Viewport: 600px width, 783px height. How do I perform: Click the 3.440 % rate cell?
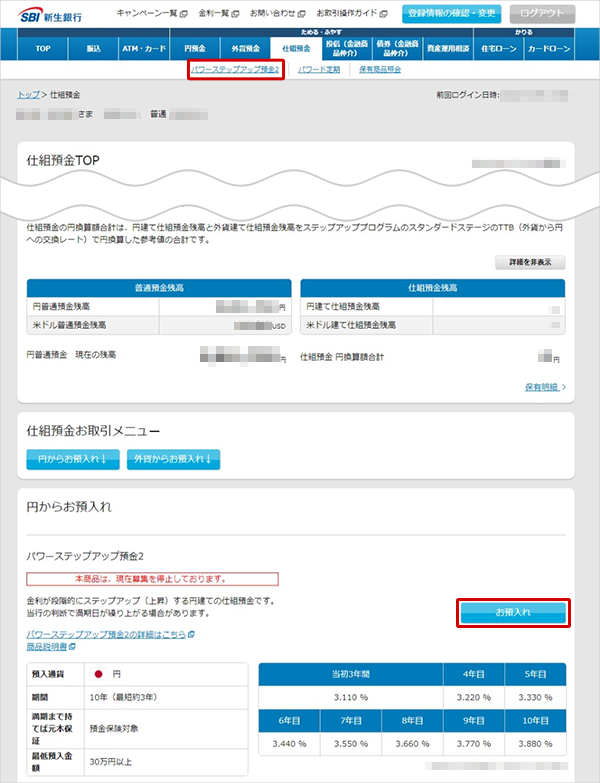(290, 744)
